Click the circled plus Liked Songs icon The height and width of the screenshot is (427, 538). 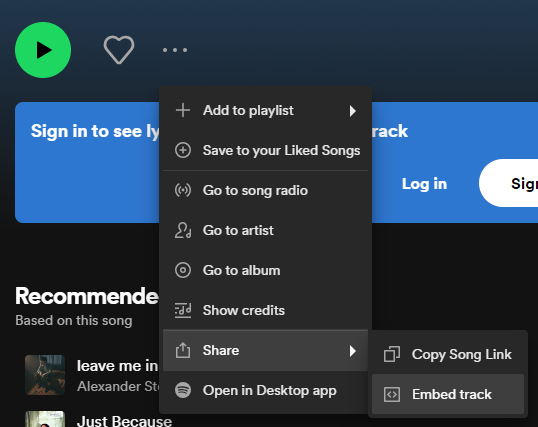tap(183, 150)
